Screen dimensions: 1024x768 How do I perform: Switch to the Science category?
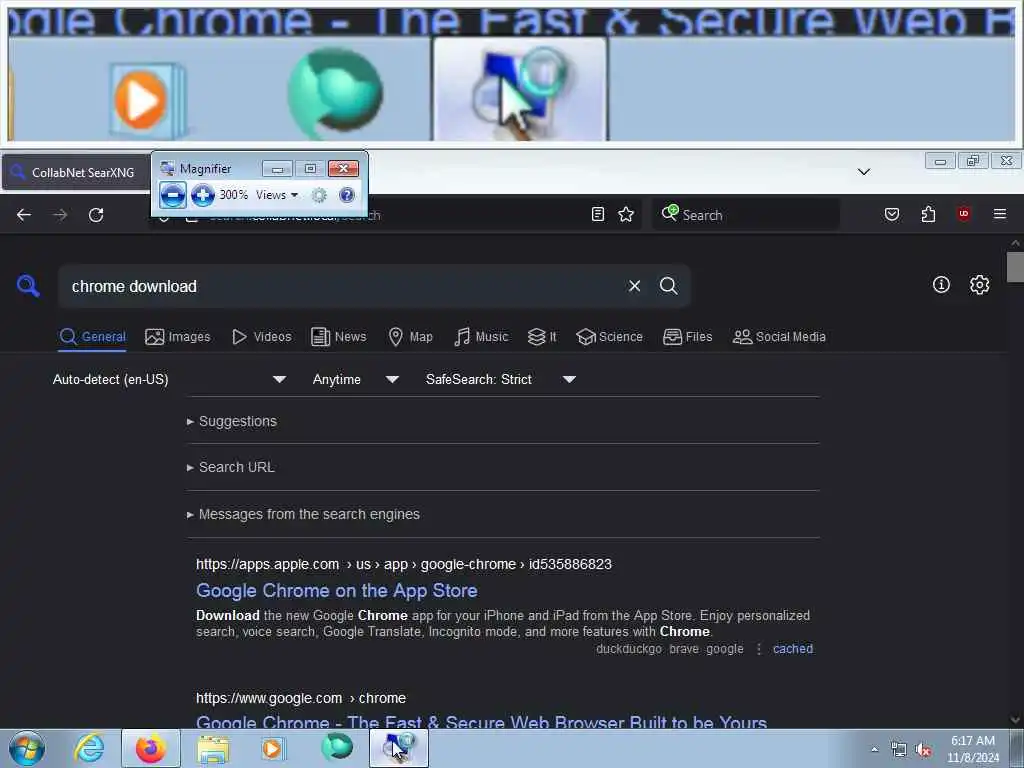pyautogui.click(x=609, y=337)
